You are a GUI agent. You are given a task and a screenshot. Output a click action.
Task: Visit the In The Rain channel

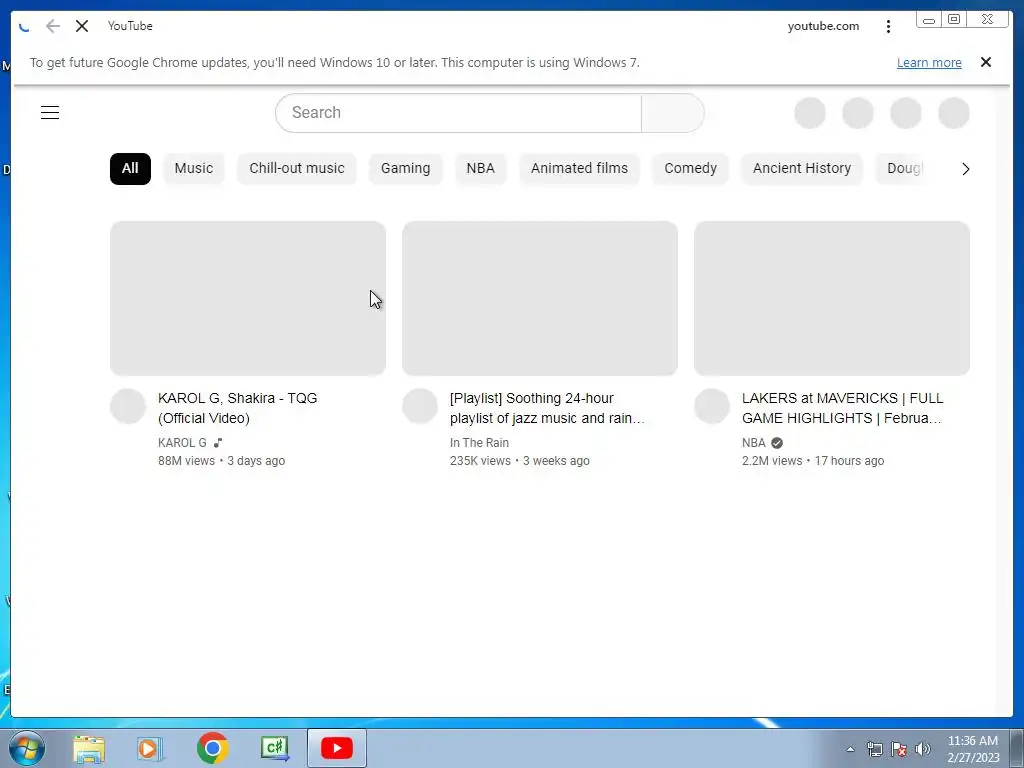pyautogui.click(x=479, y=443)
